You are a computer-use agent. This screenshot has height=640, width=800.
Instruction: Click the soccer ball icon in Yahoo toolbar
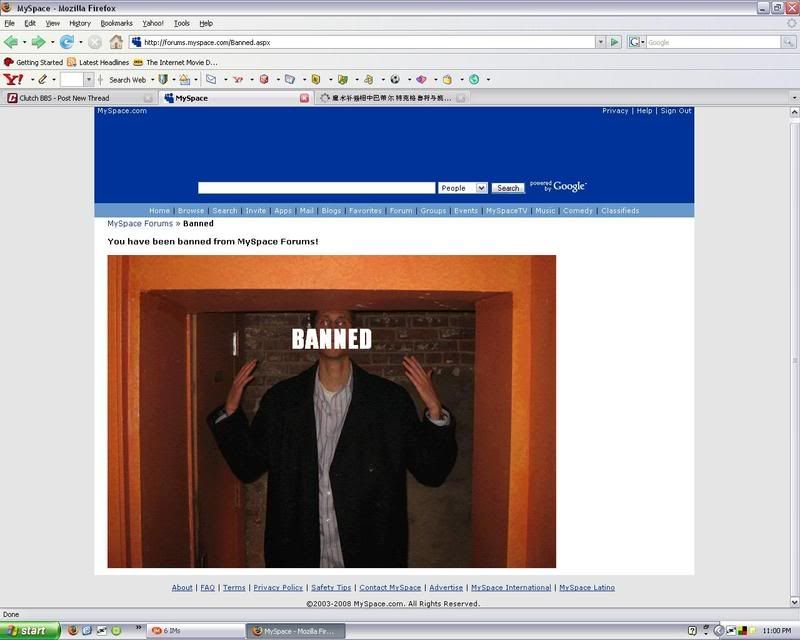(x=395, y=79)
